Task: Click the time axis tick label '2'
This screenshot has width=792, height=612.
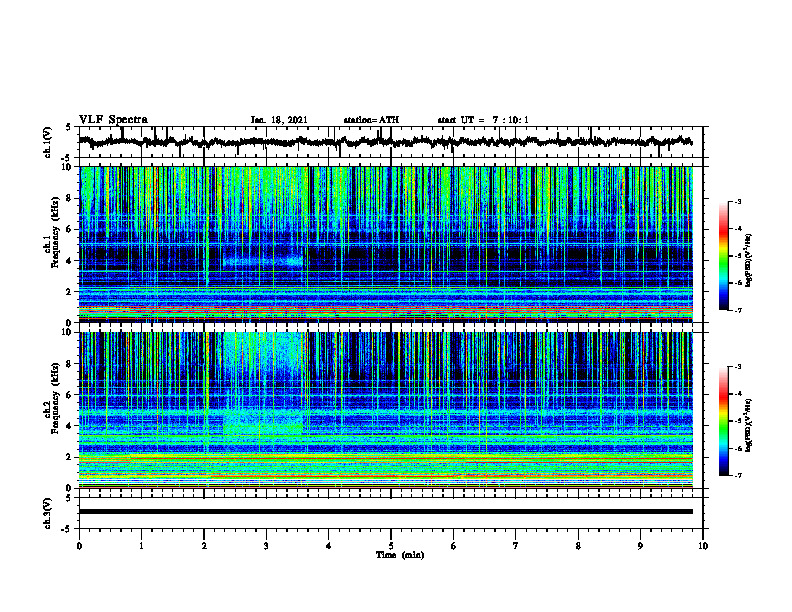Action: click(204, 546)
